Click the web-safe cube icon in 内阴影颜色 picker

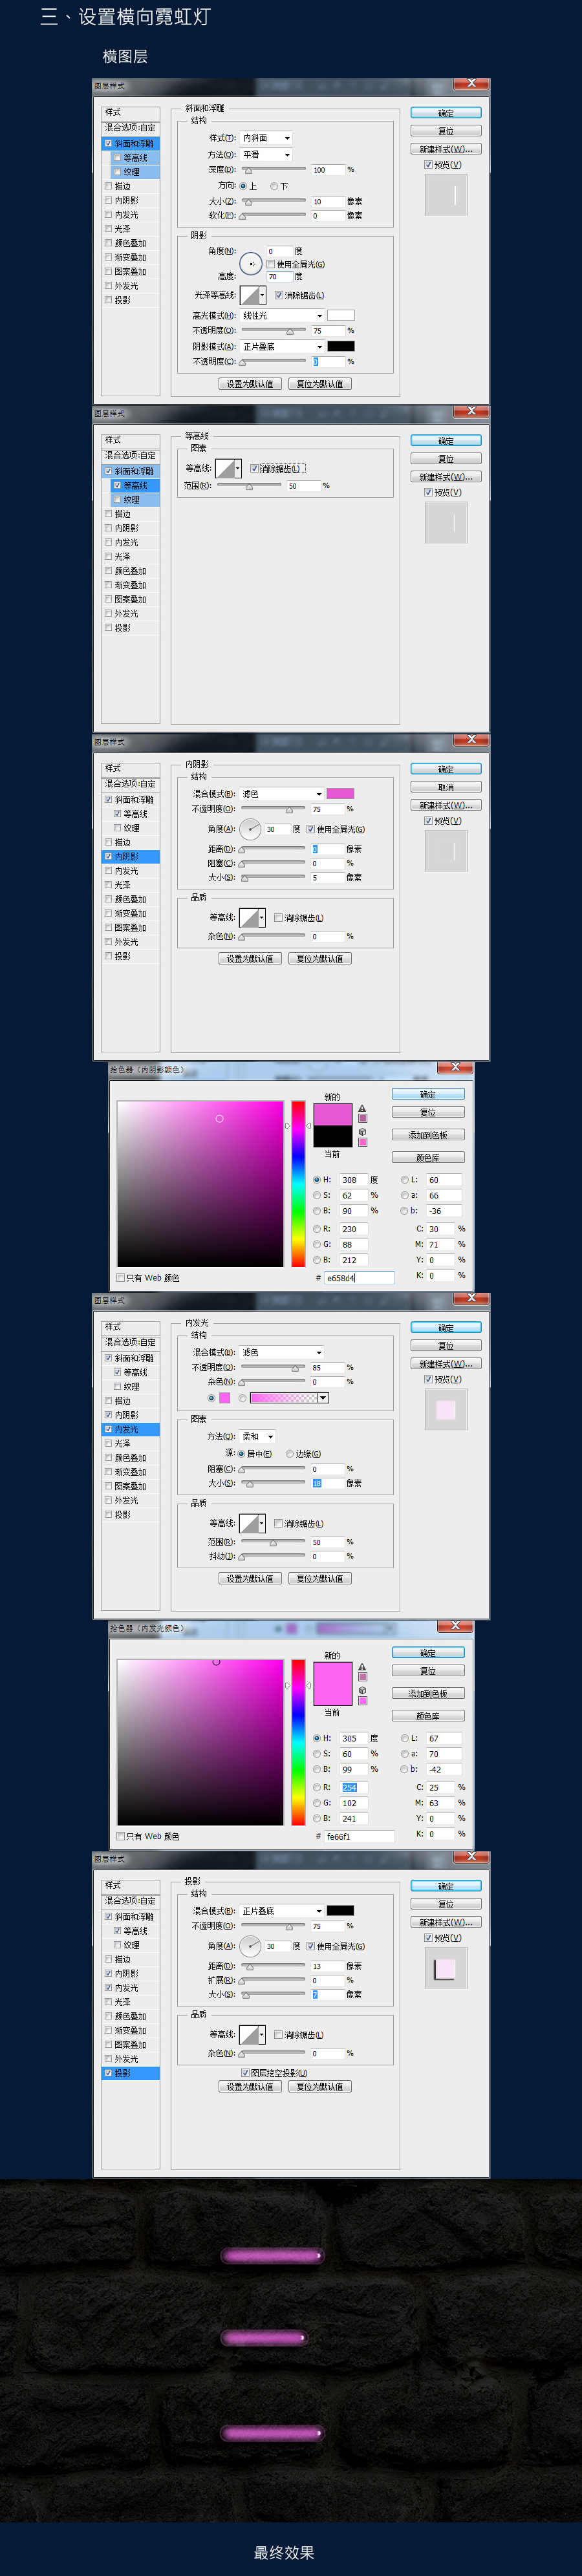point(362,1132)
